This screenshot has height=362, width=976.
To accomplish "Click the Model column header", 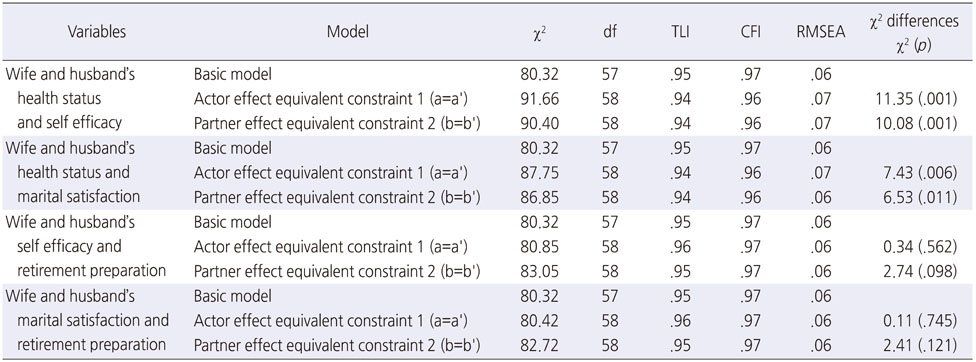I will 348,32.
